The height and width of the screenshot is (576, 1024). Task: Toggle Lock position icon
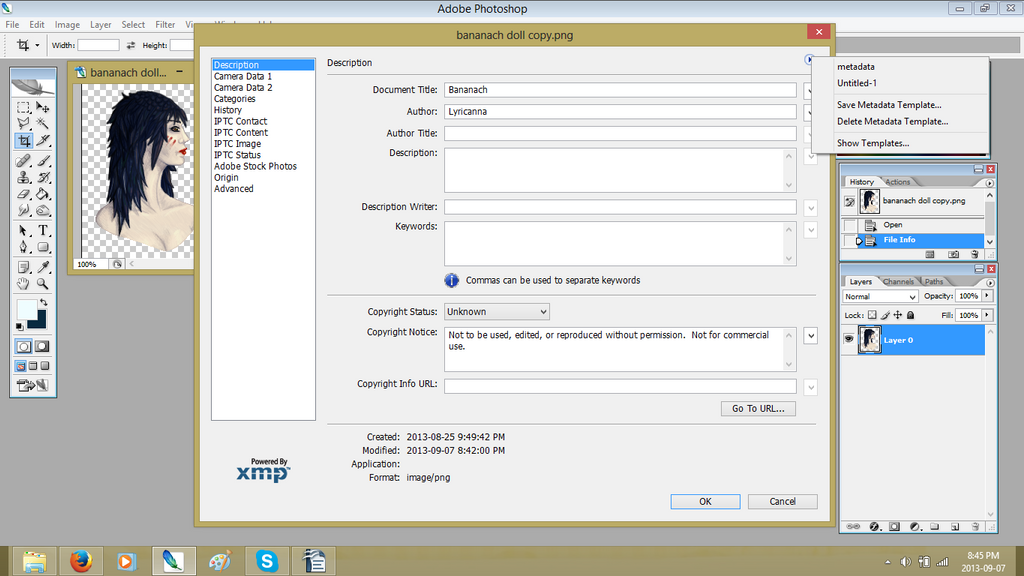898,315
